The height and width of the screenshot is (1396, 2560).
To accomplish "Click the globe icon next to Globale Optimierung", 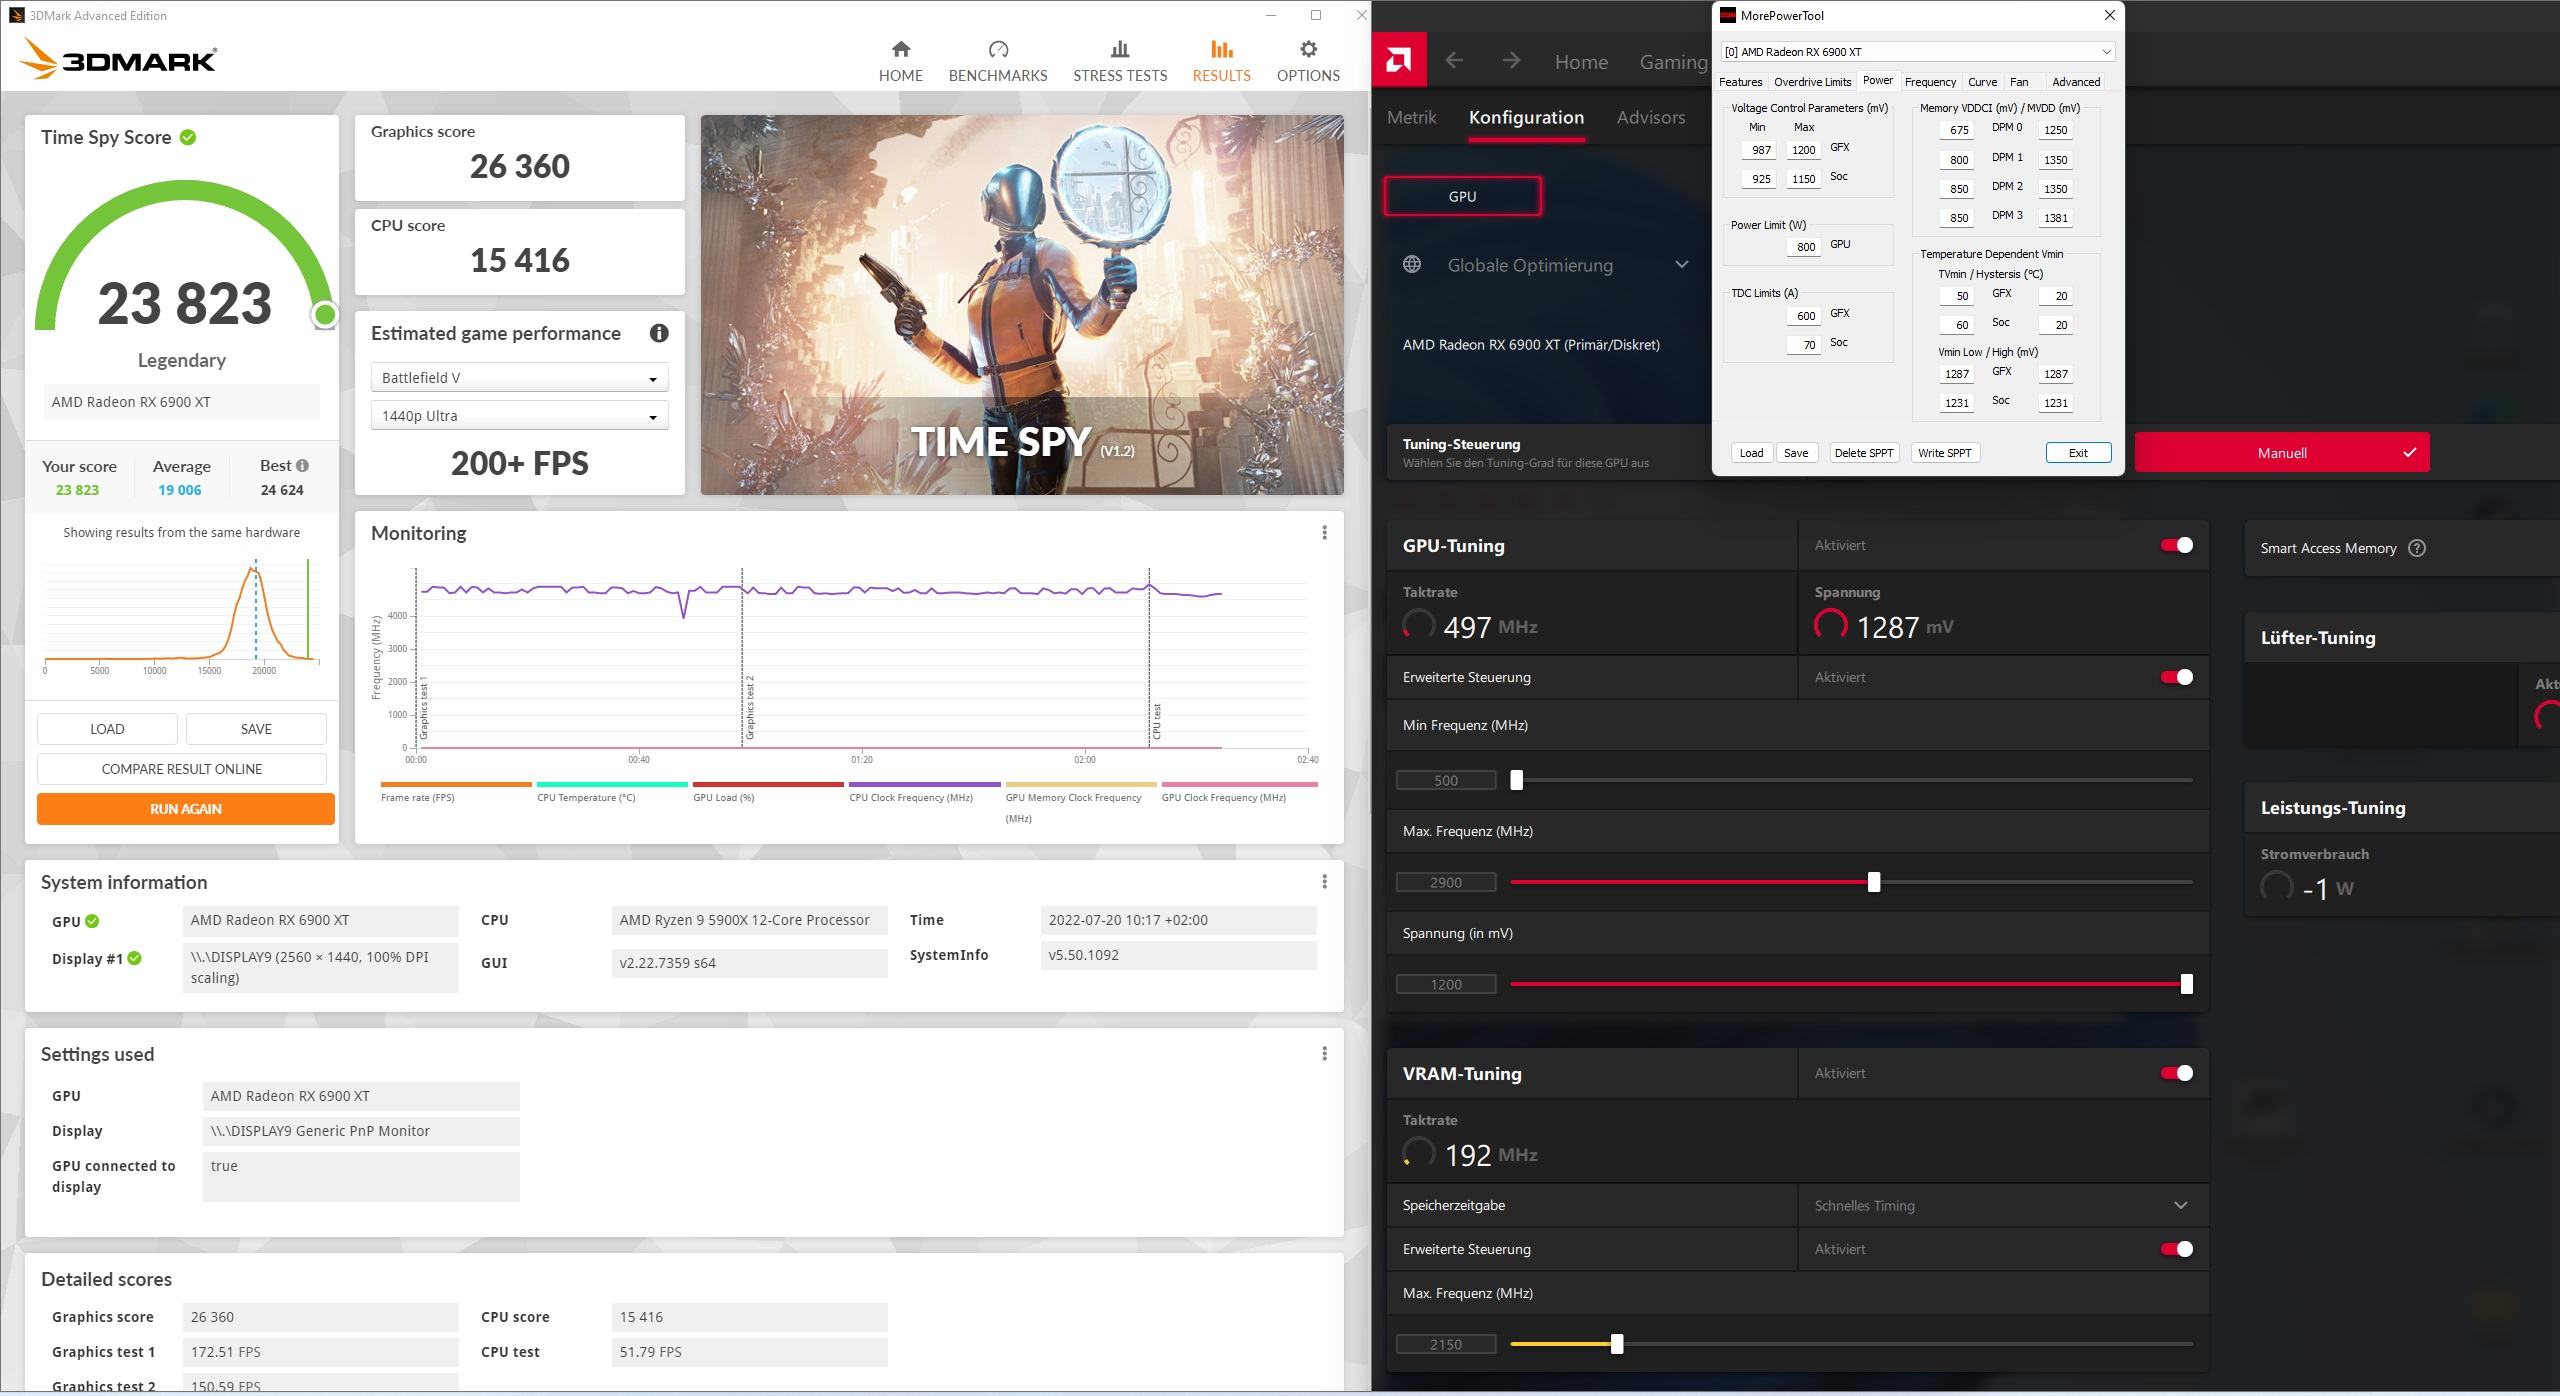I will tap(1412, 265).
